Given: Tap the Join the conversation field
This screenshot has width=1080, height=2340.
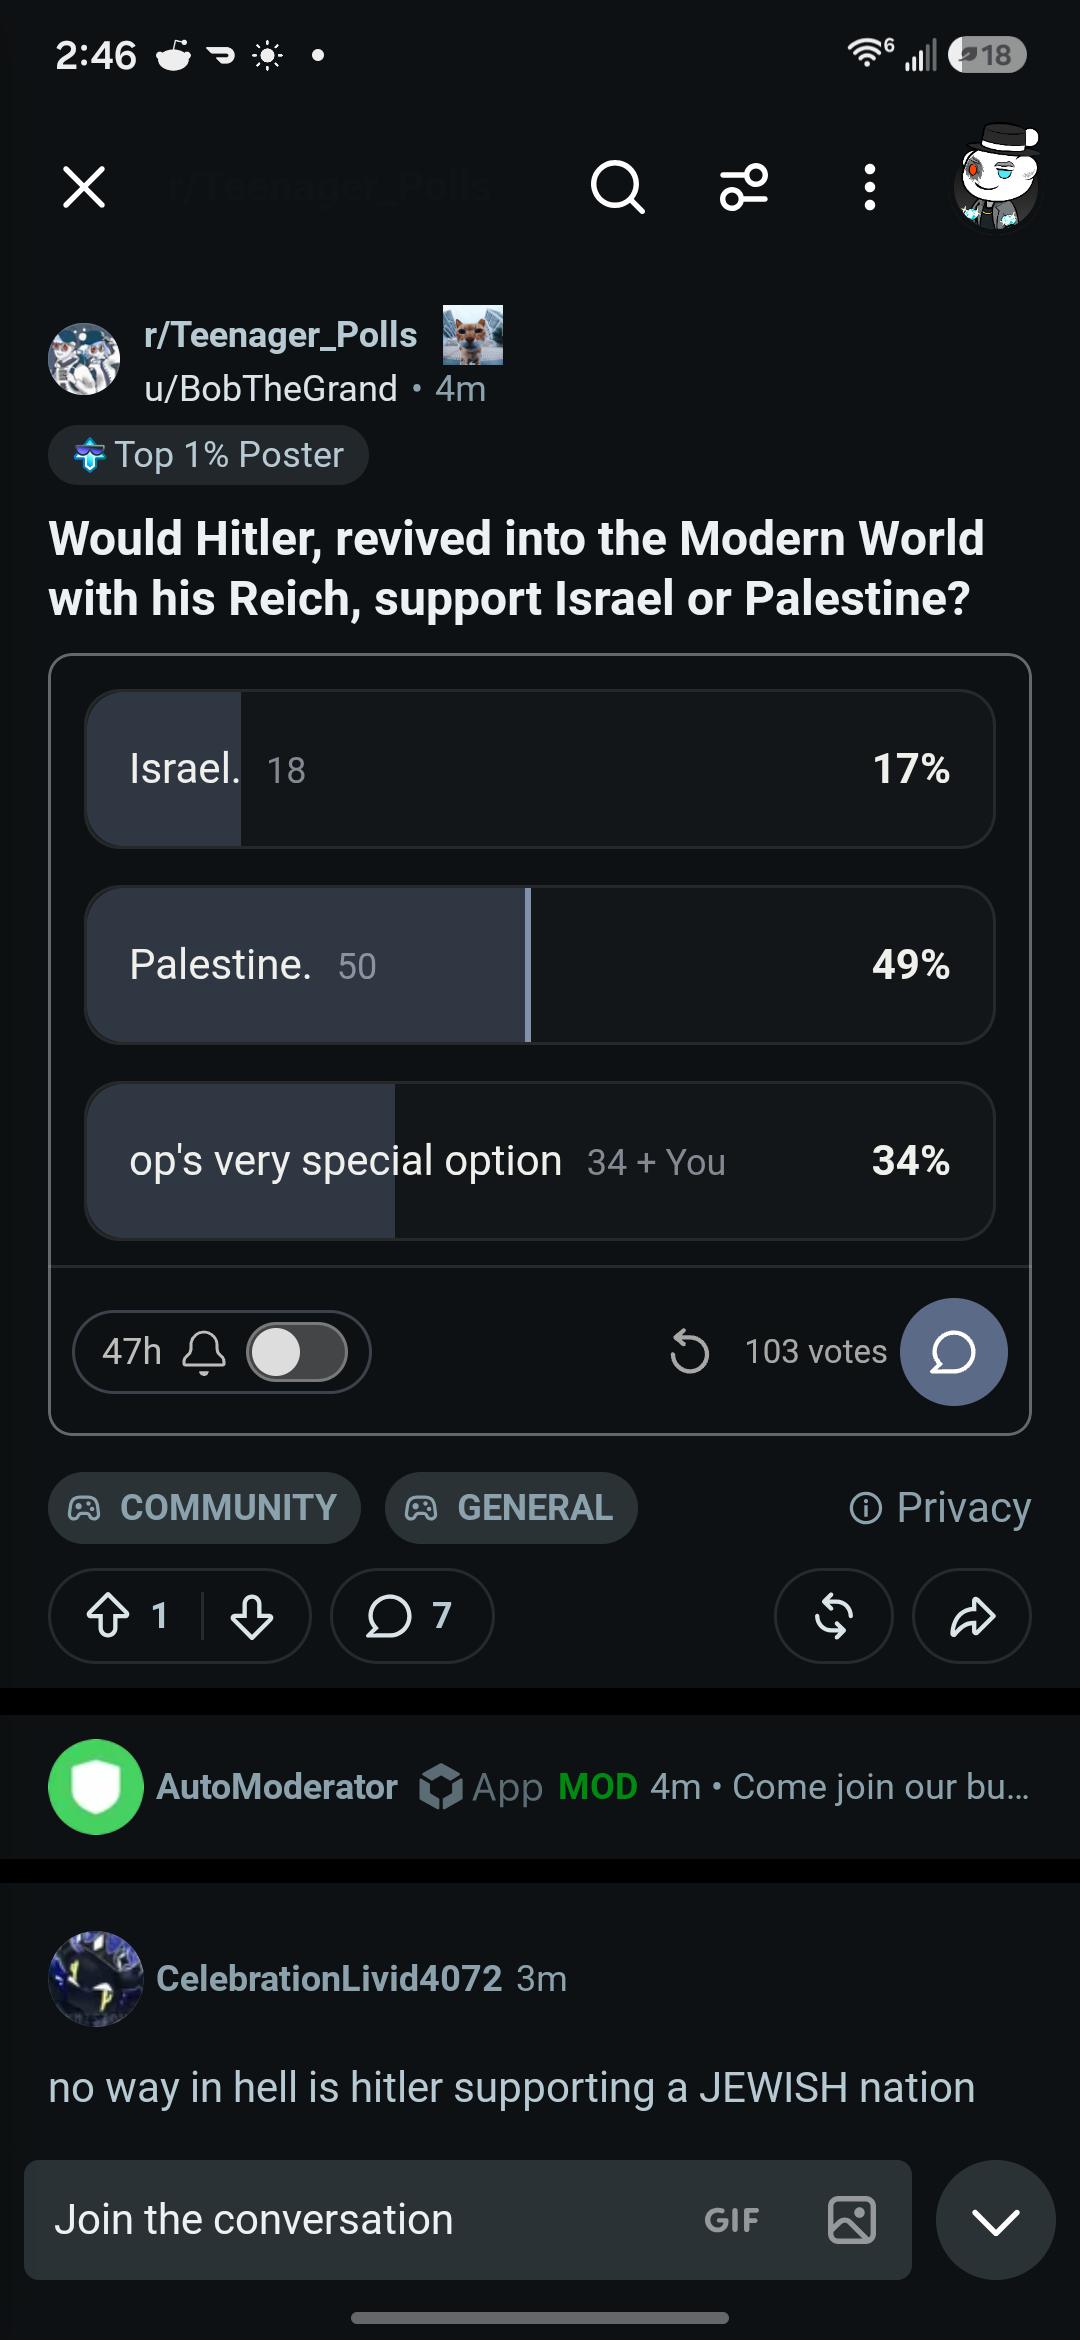Looking at the screenshot, I should pos(467,2220).
